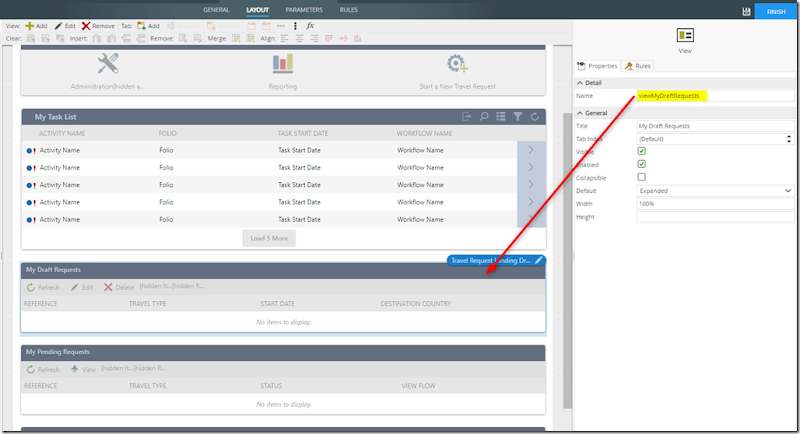Open the second task row chevron
The height and width of the screenshot is (434, 800).
(531, 167)
